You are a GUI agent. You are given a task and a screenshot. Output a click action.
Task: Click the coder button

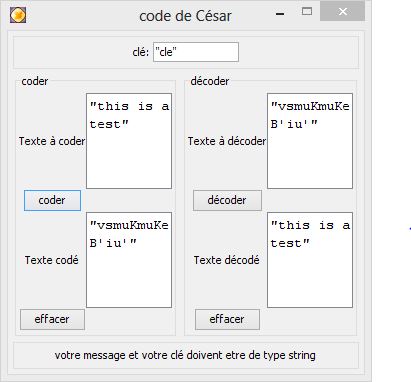click(x=52, y=200)
